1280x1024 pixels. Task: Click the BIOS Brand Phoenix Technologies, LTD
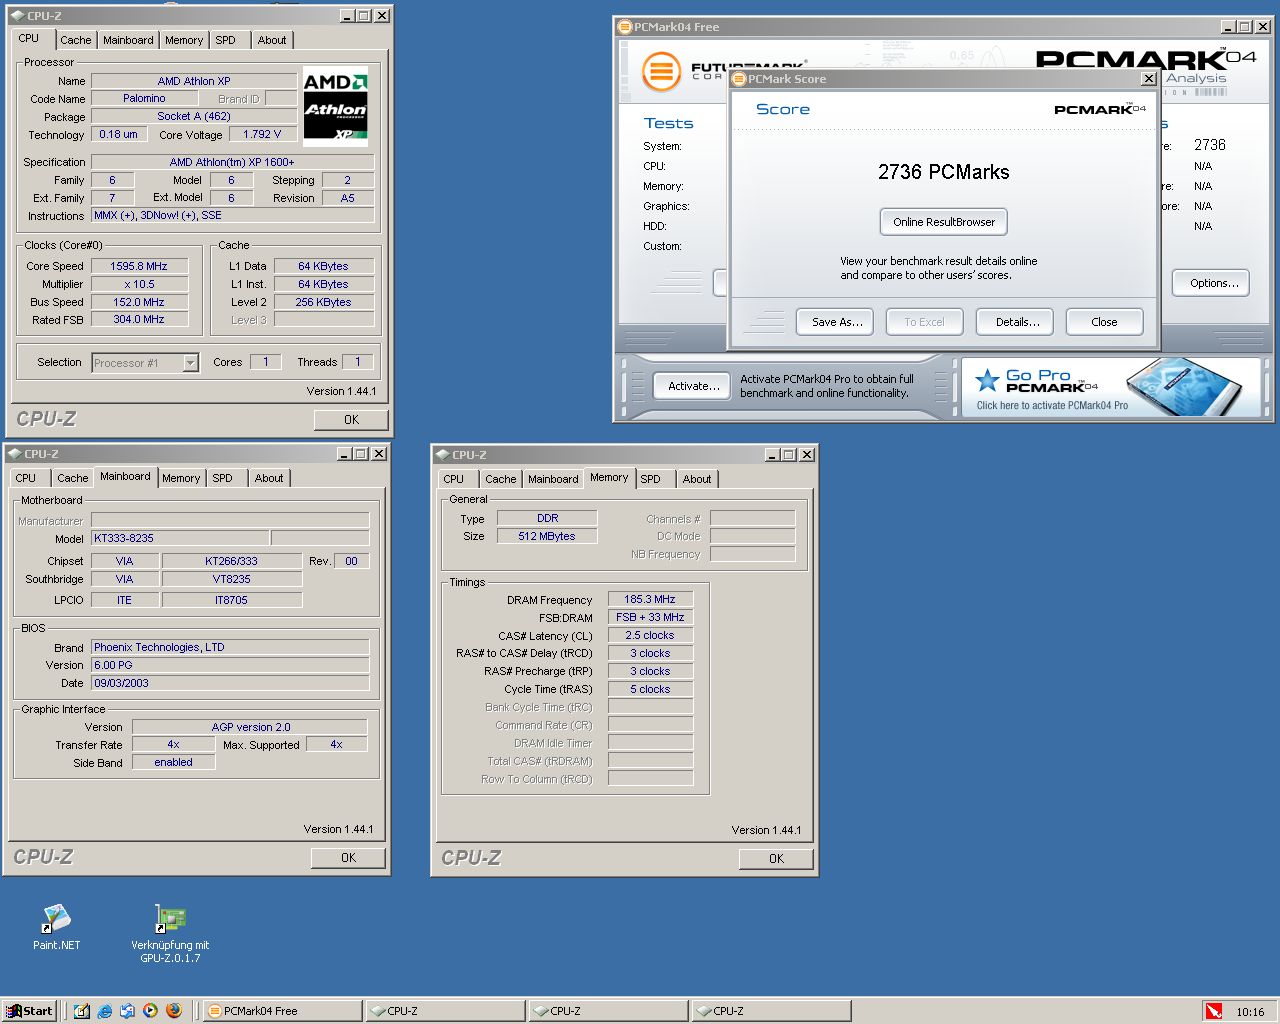pyautogui.click(x=230, y=647)
